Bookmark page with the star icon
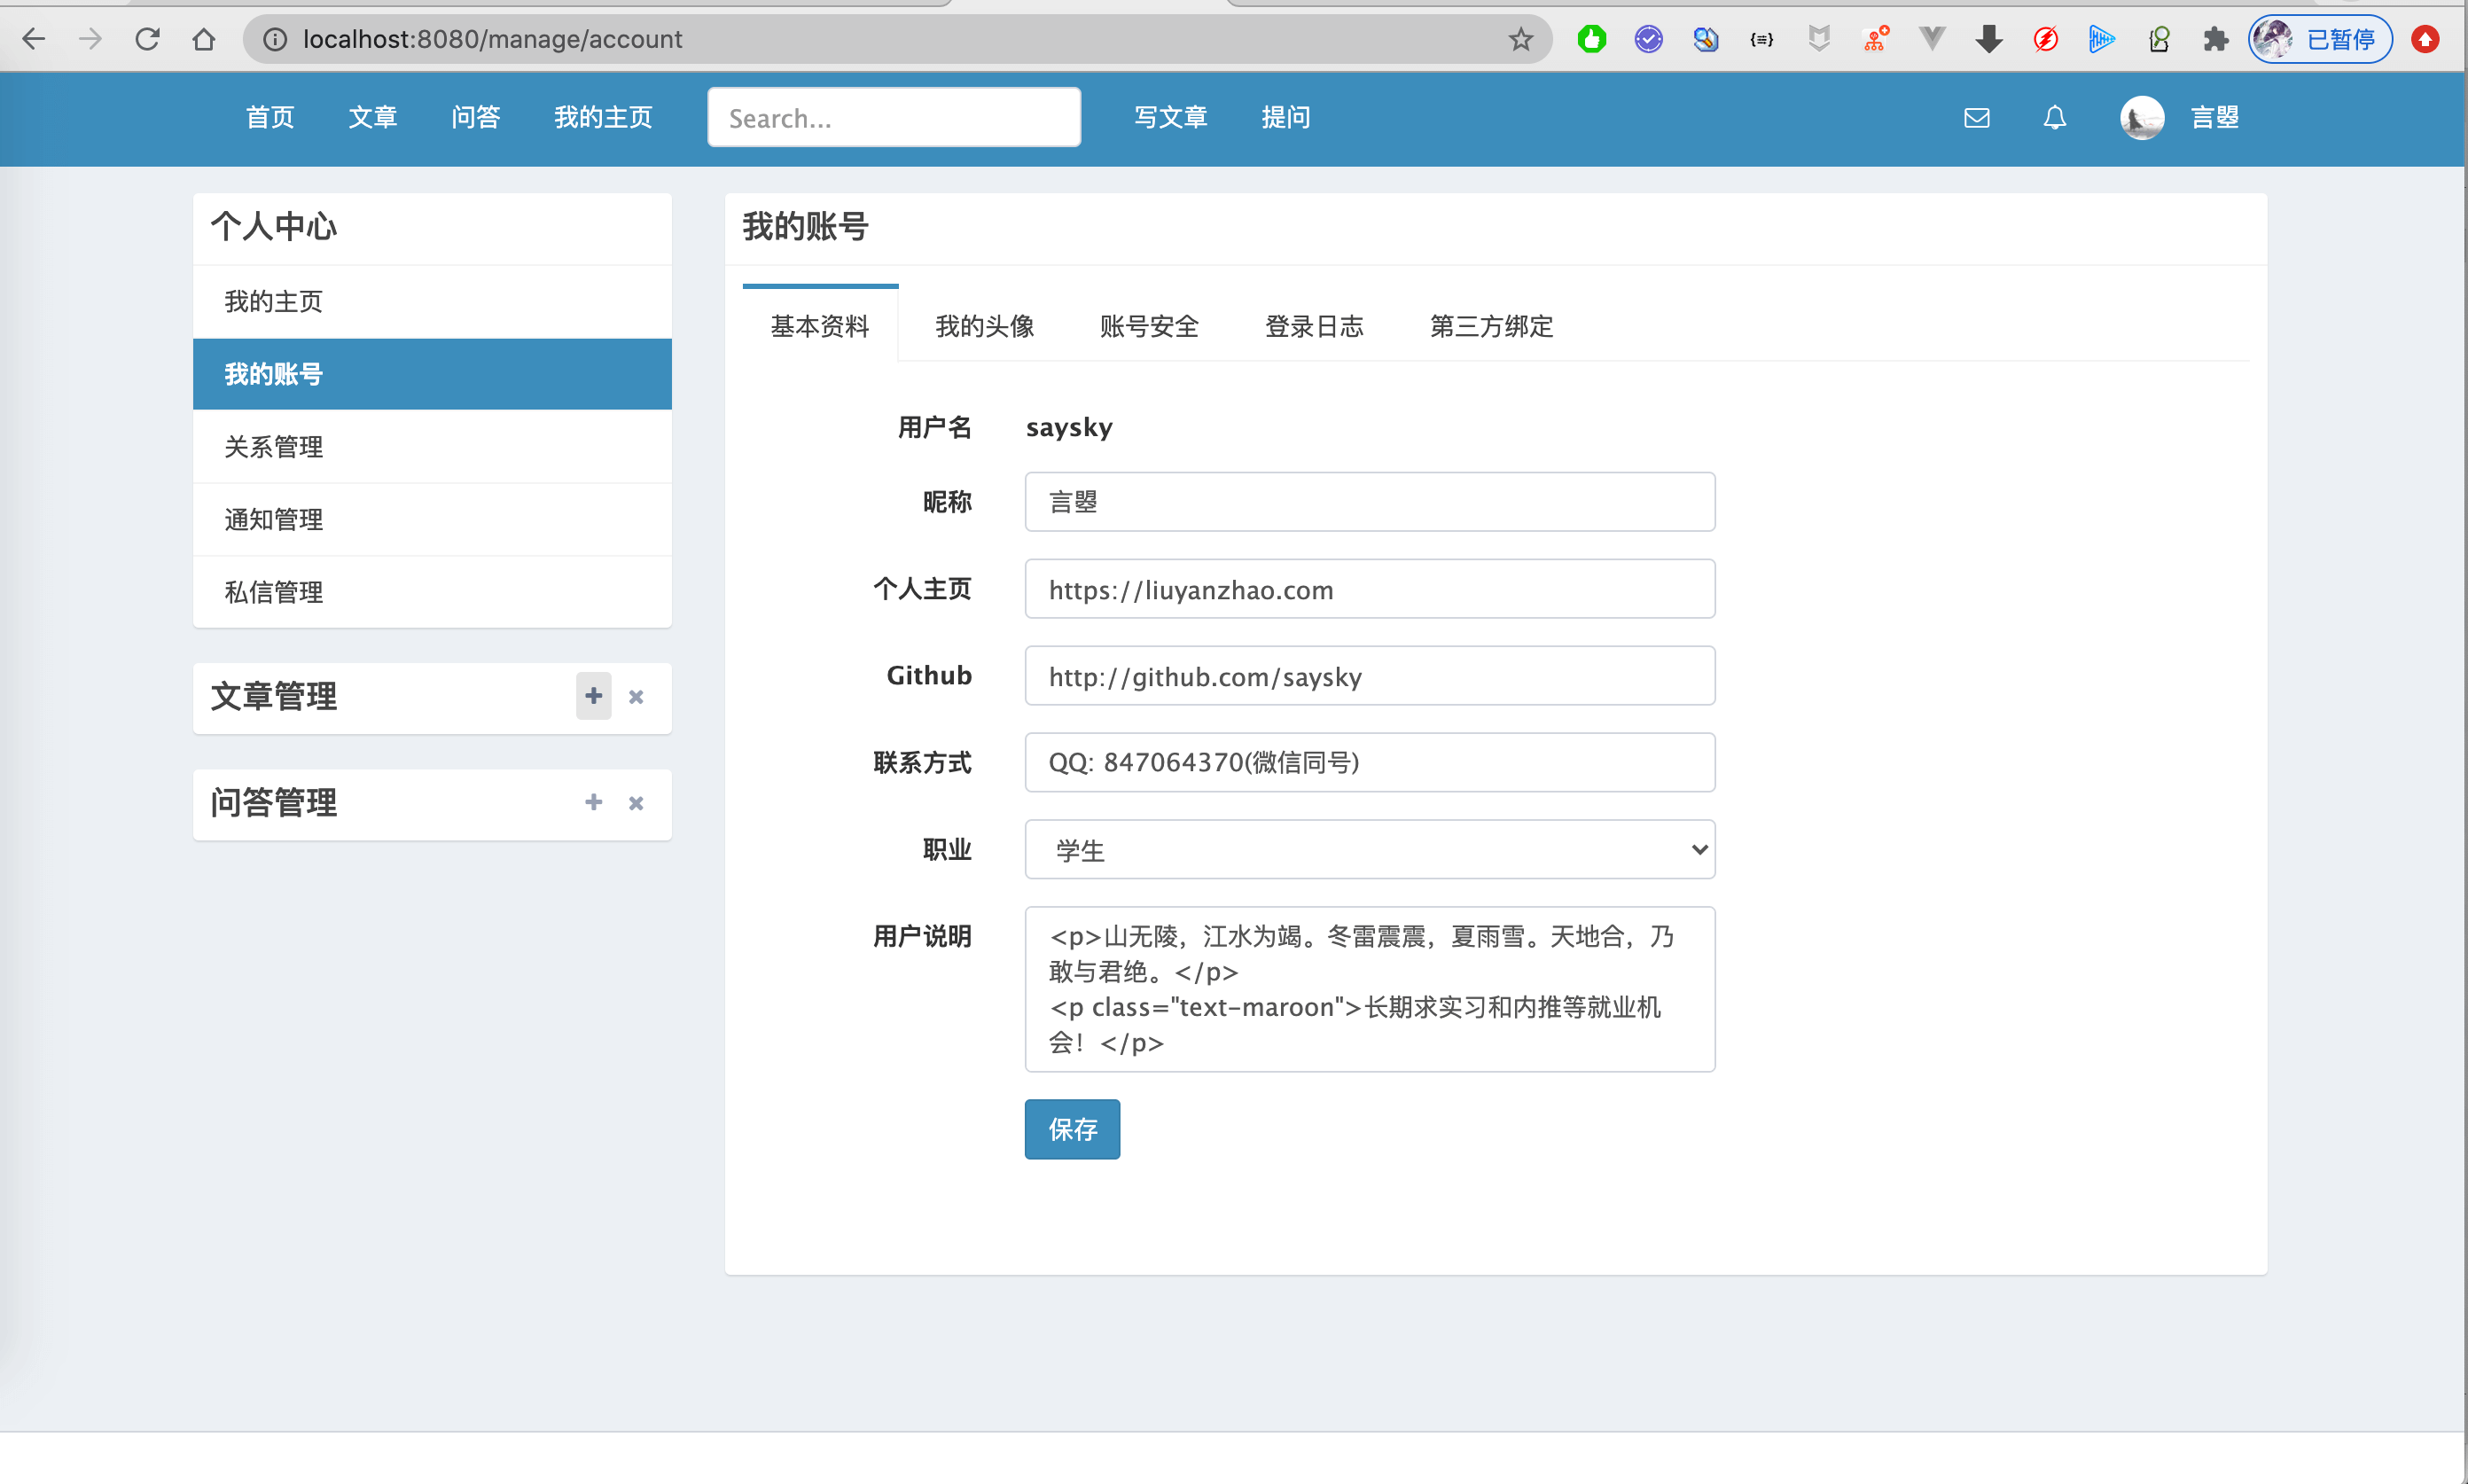 click(x=1520, y=39)
